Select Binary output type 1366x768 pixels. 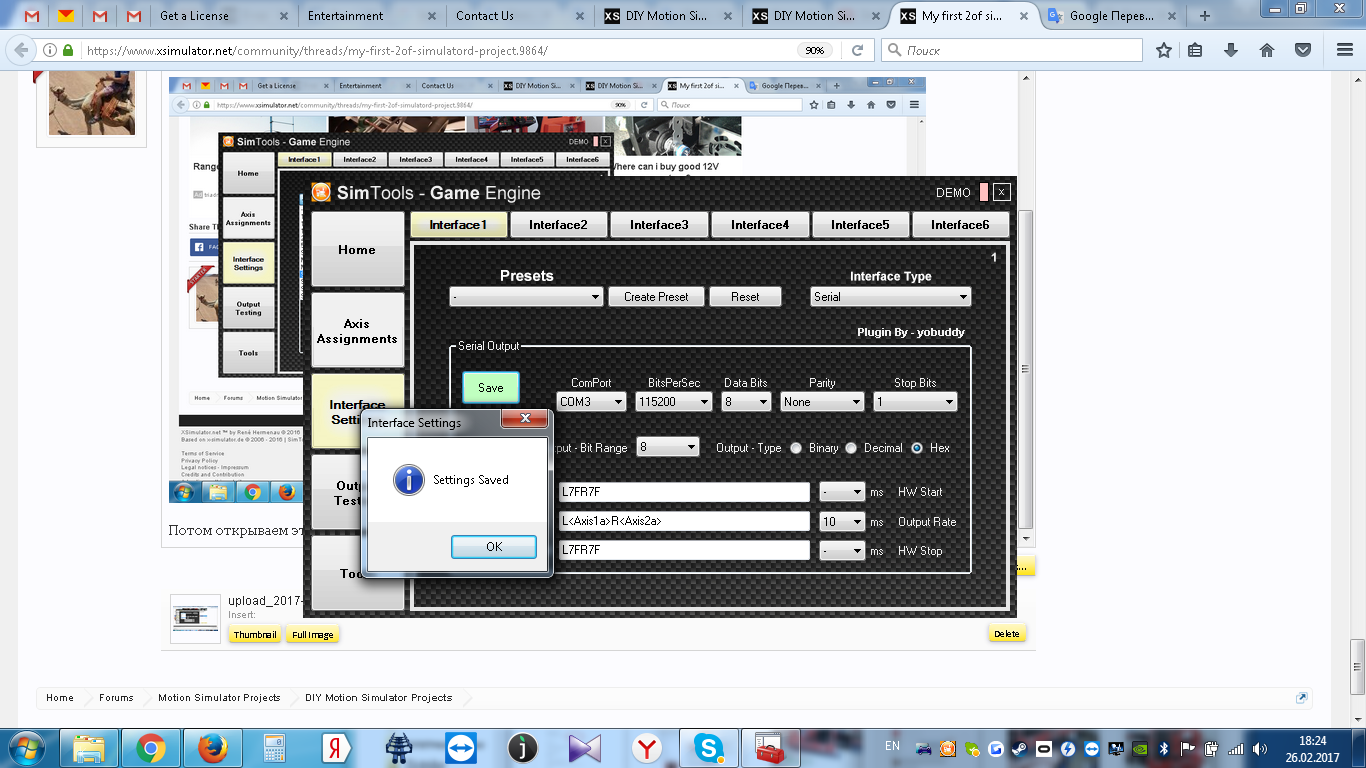pyautogui.click(x=796, y=448)
